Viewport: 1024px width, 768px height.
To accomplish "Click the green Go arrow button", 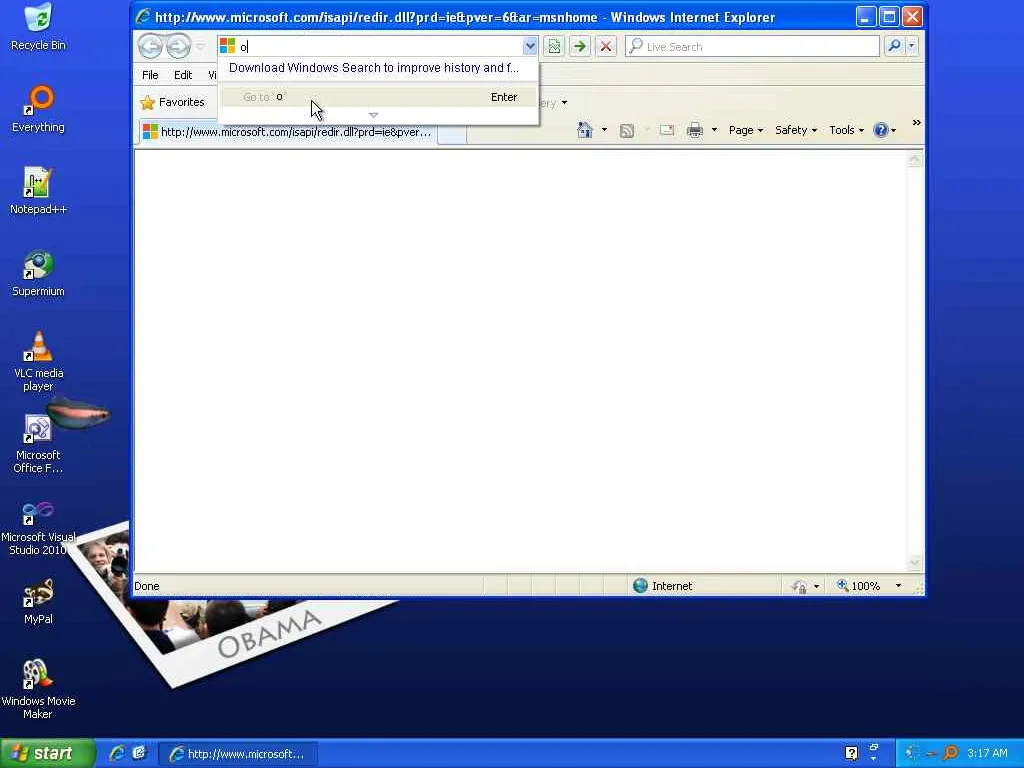I will (x=579, y=46).
